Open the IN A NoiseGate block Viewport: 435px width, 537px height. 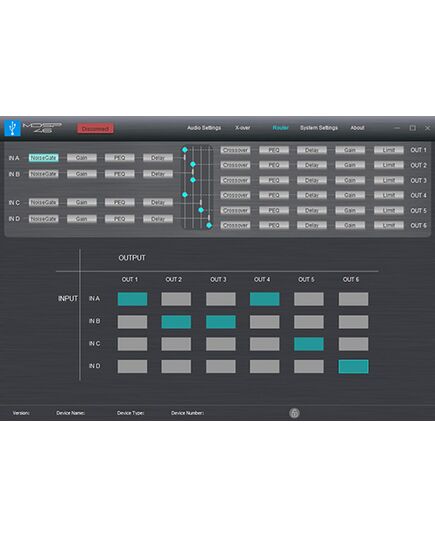pos(44,158)
